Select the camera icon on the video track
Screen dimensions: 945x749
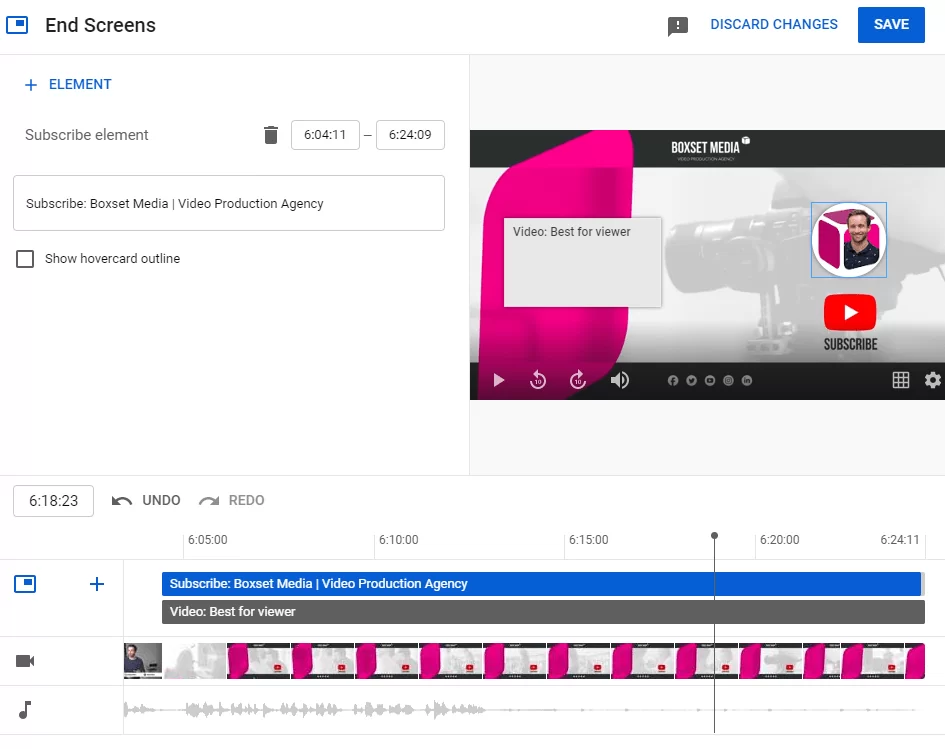point(24,660)
